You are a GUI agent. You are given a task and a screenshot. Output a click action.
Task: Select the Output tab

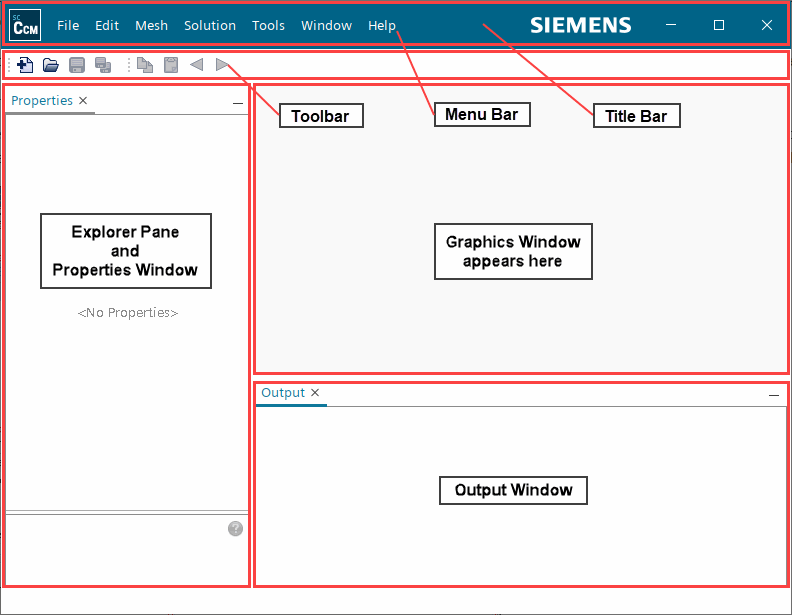(283, 393)
